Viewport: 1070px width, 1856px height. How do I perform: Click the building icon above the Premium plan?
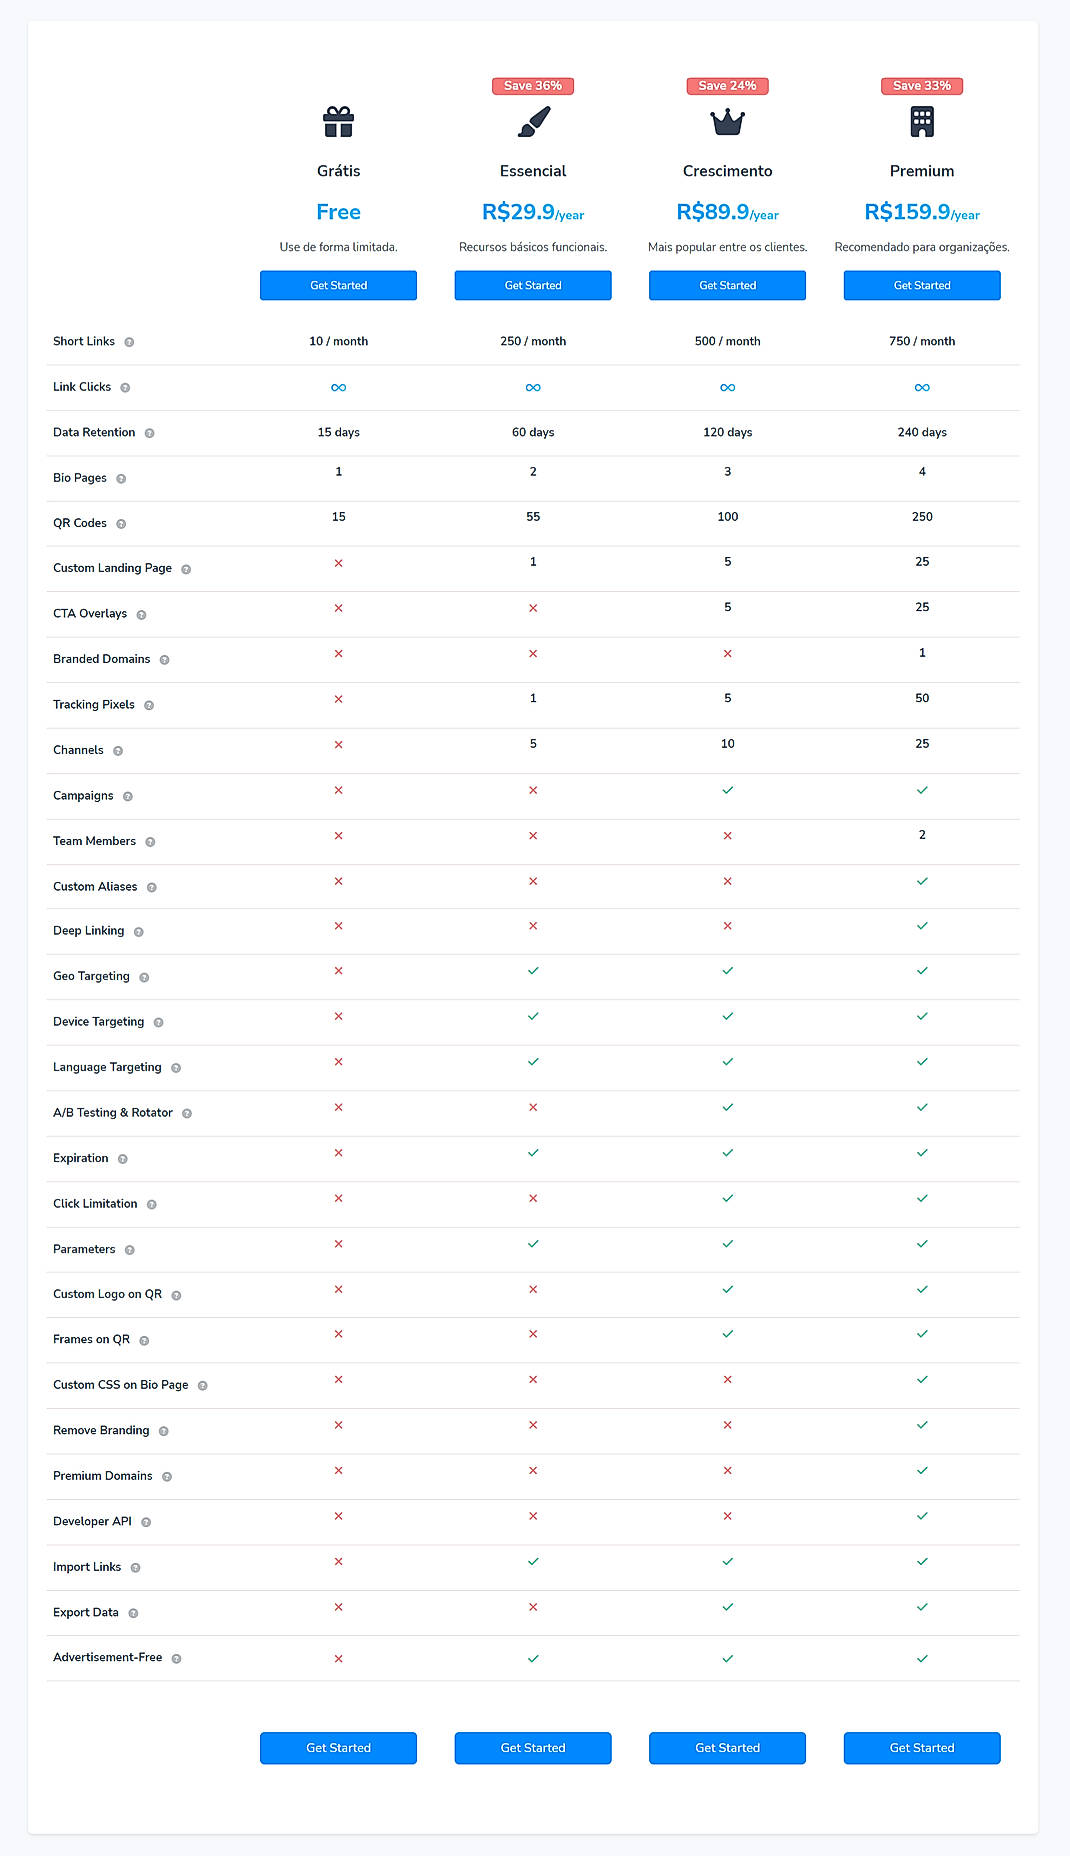(921, 122)
